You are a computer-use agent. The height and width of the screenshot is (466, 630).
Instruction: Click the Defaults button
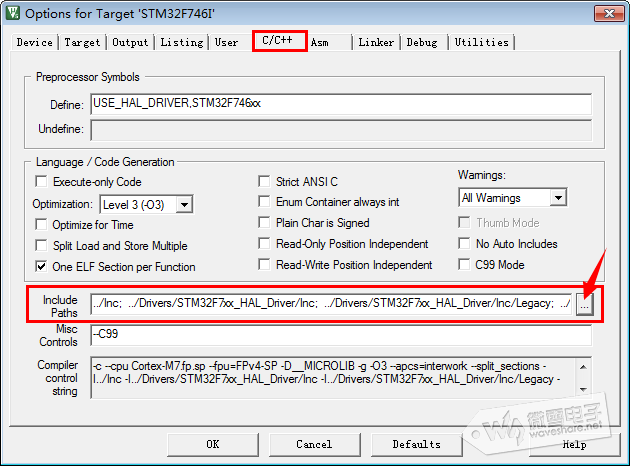click(416, 444)
